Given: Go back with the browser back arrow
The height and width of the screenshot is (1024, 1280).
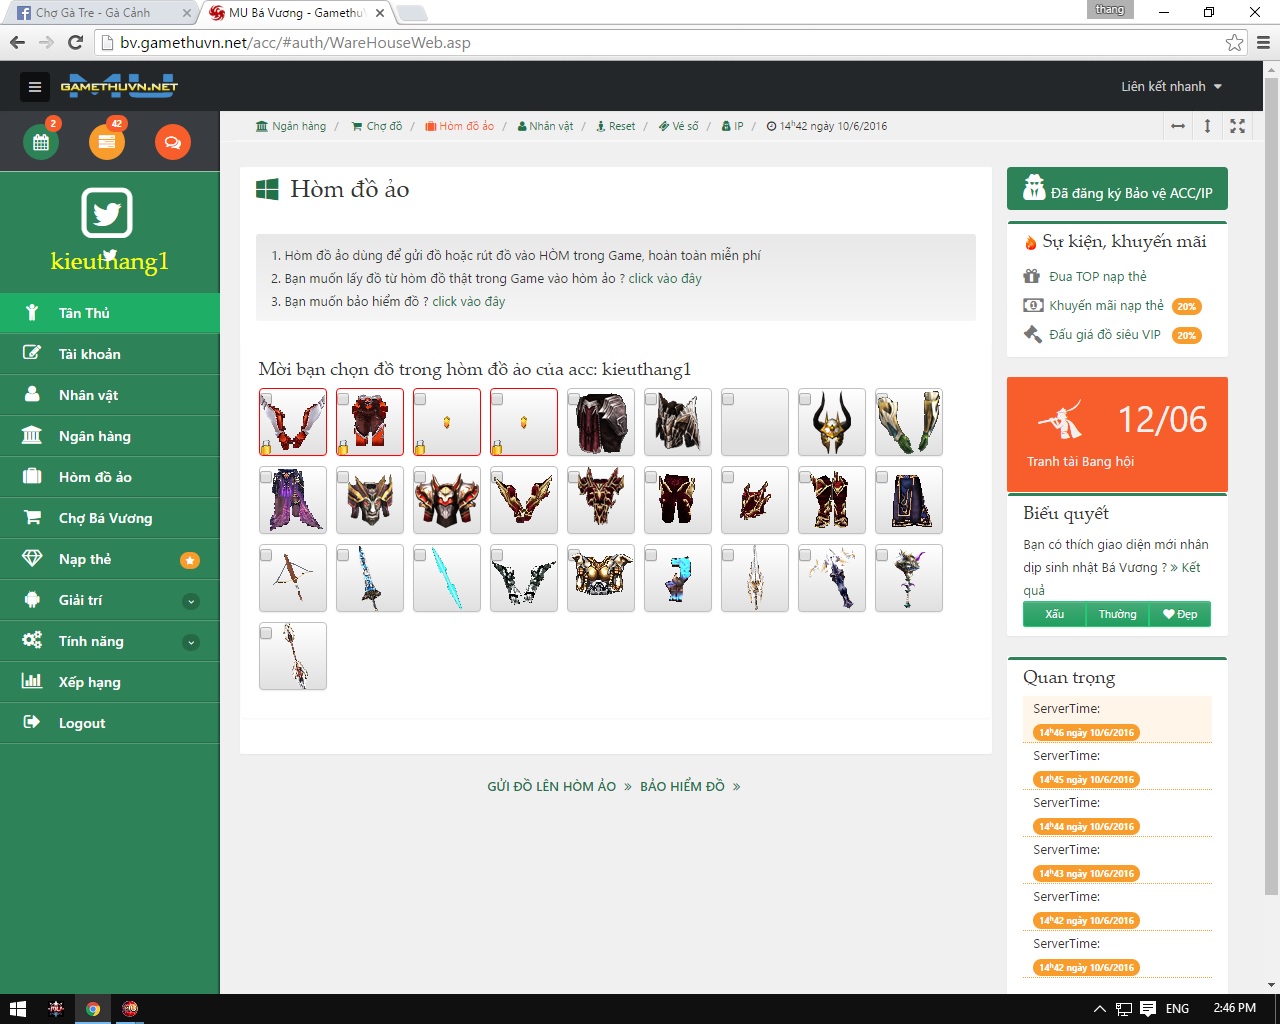Looking at the screenshot, I should pyautogui.click(x=17, y=42).
